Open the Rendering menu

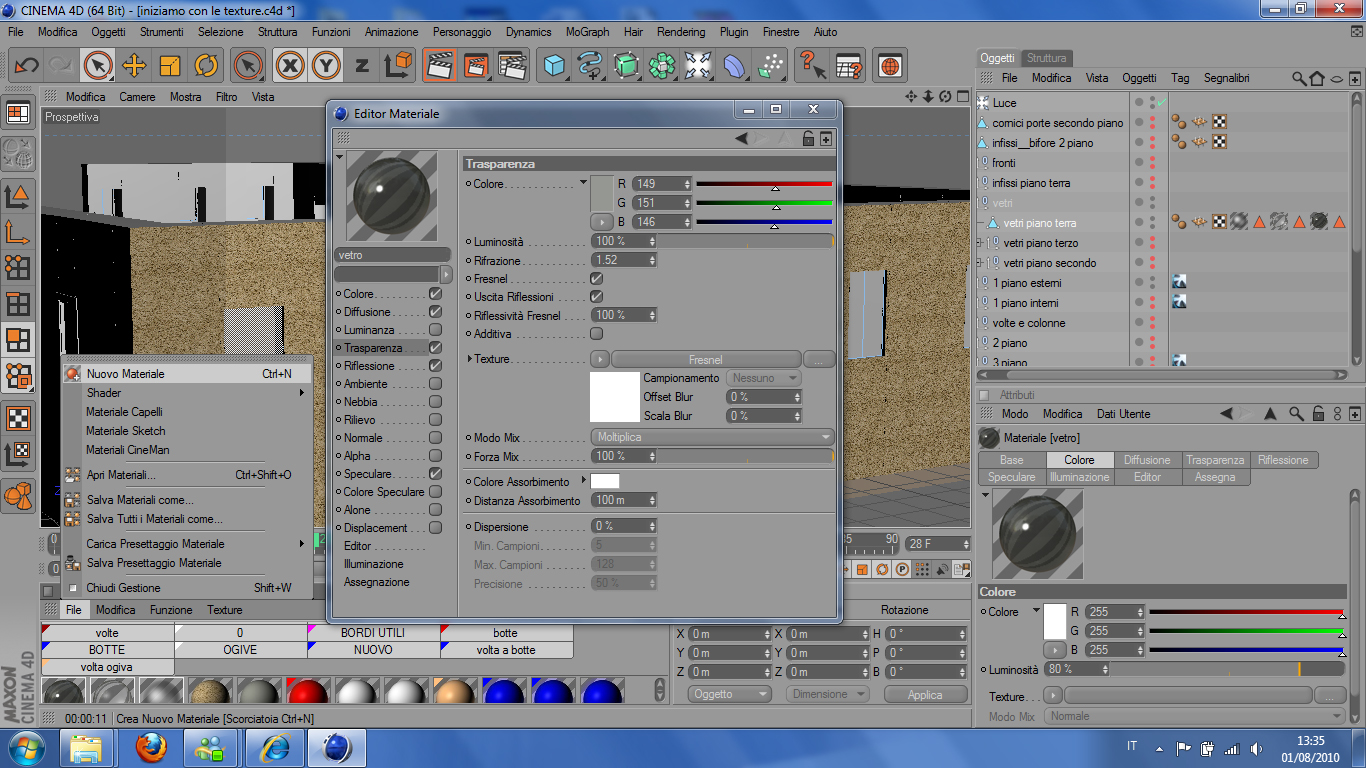click(681, 32)
